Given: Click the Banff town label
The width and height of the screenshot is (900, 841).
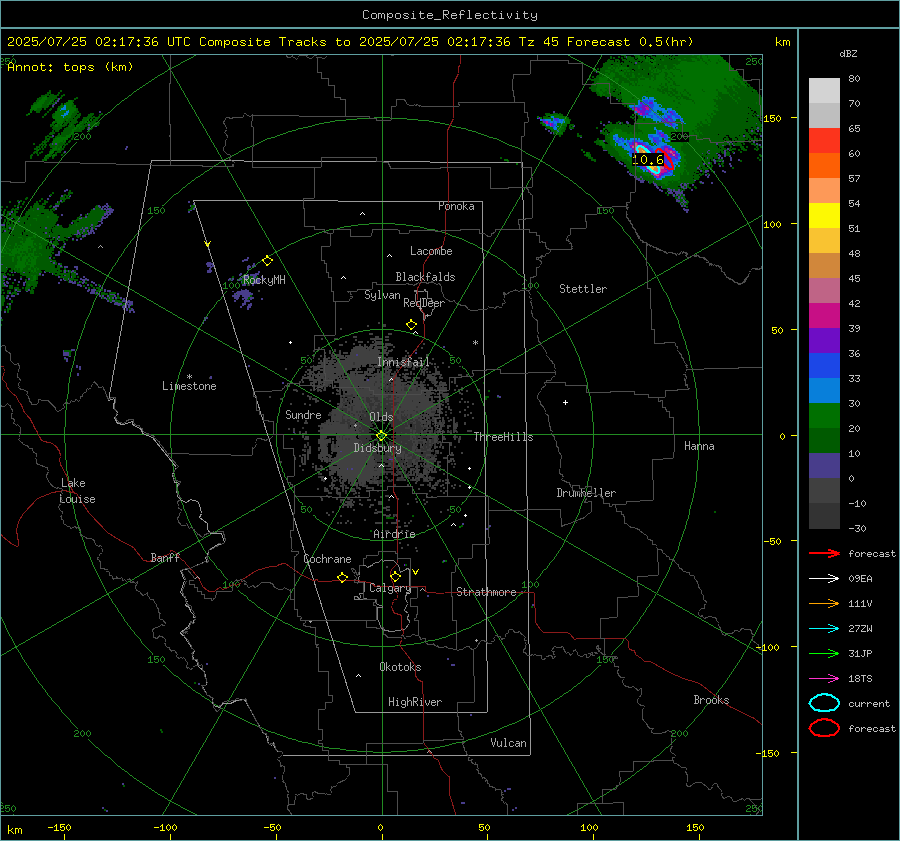Looking at the screenshot, I should pyautogui.click(x=165, y=557).
